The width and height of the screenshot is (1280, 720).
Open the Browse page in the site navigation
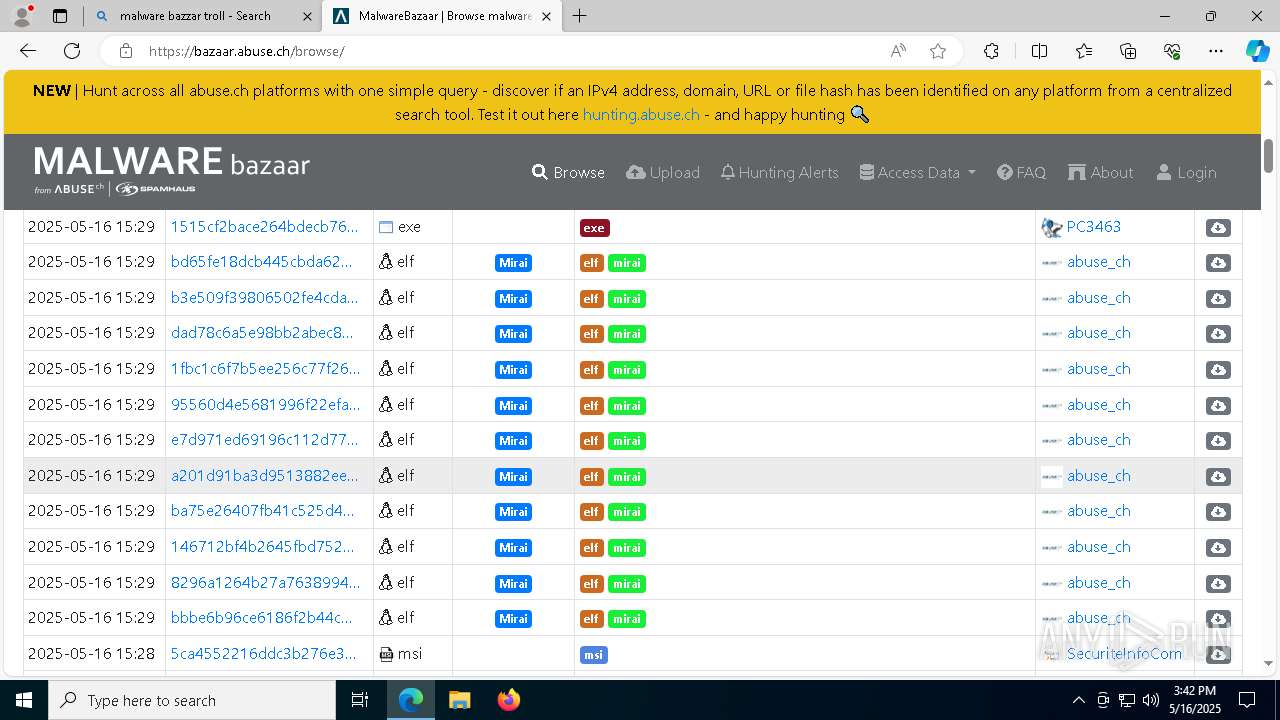568,172
